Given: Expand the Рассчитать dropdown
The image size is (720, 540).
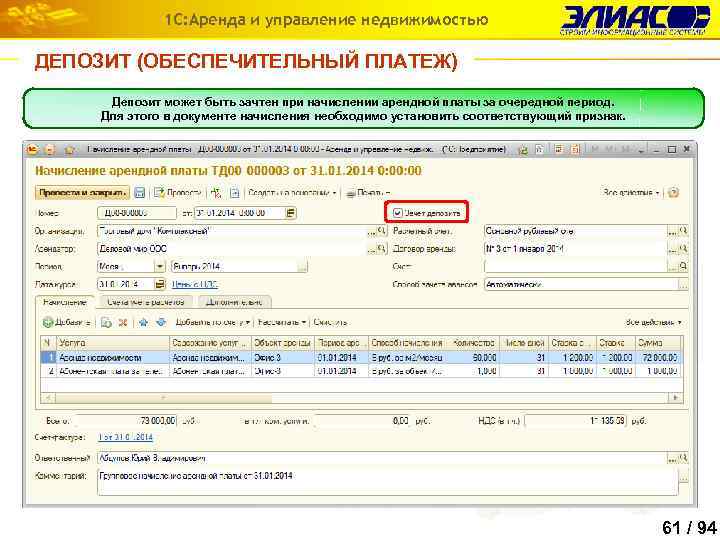Looking at the screenshot, I should 282,322.
